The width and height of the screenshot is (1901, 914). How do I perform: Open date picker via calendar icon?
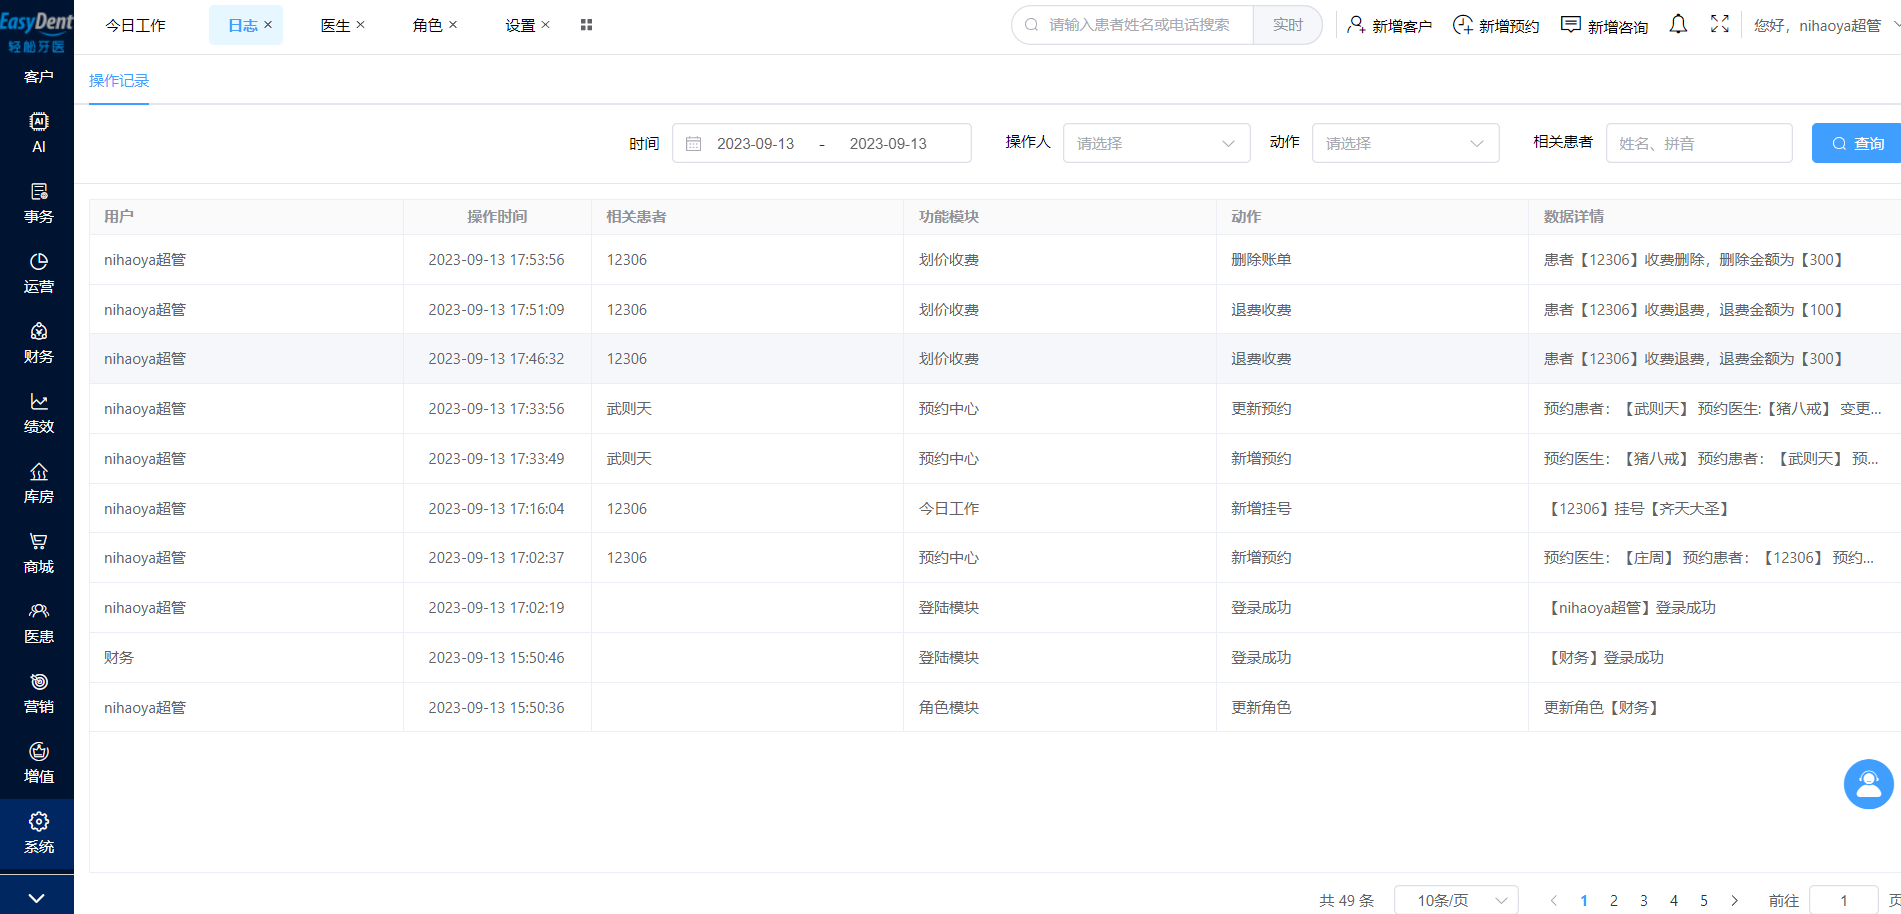693,143
